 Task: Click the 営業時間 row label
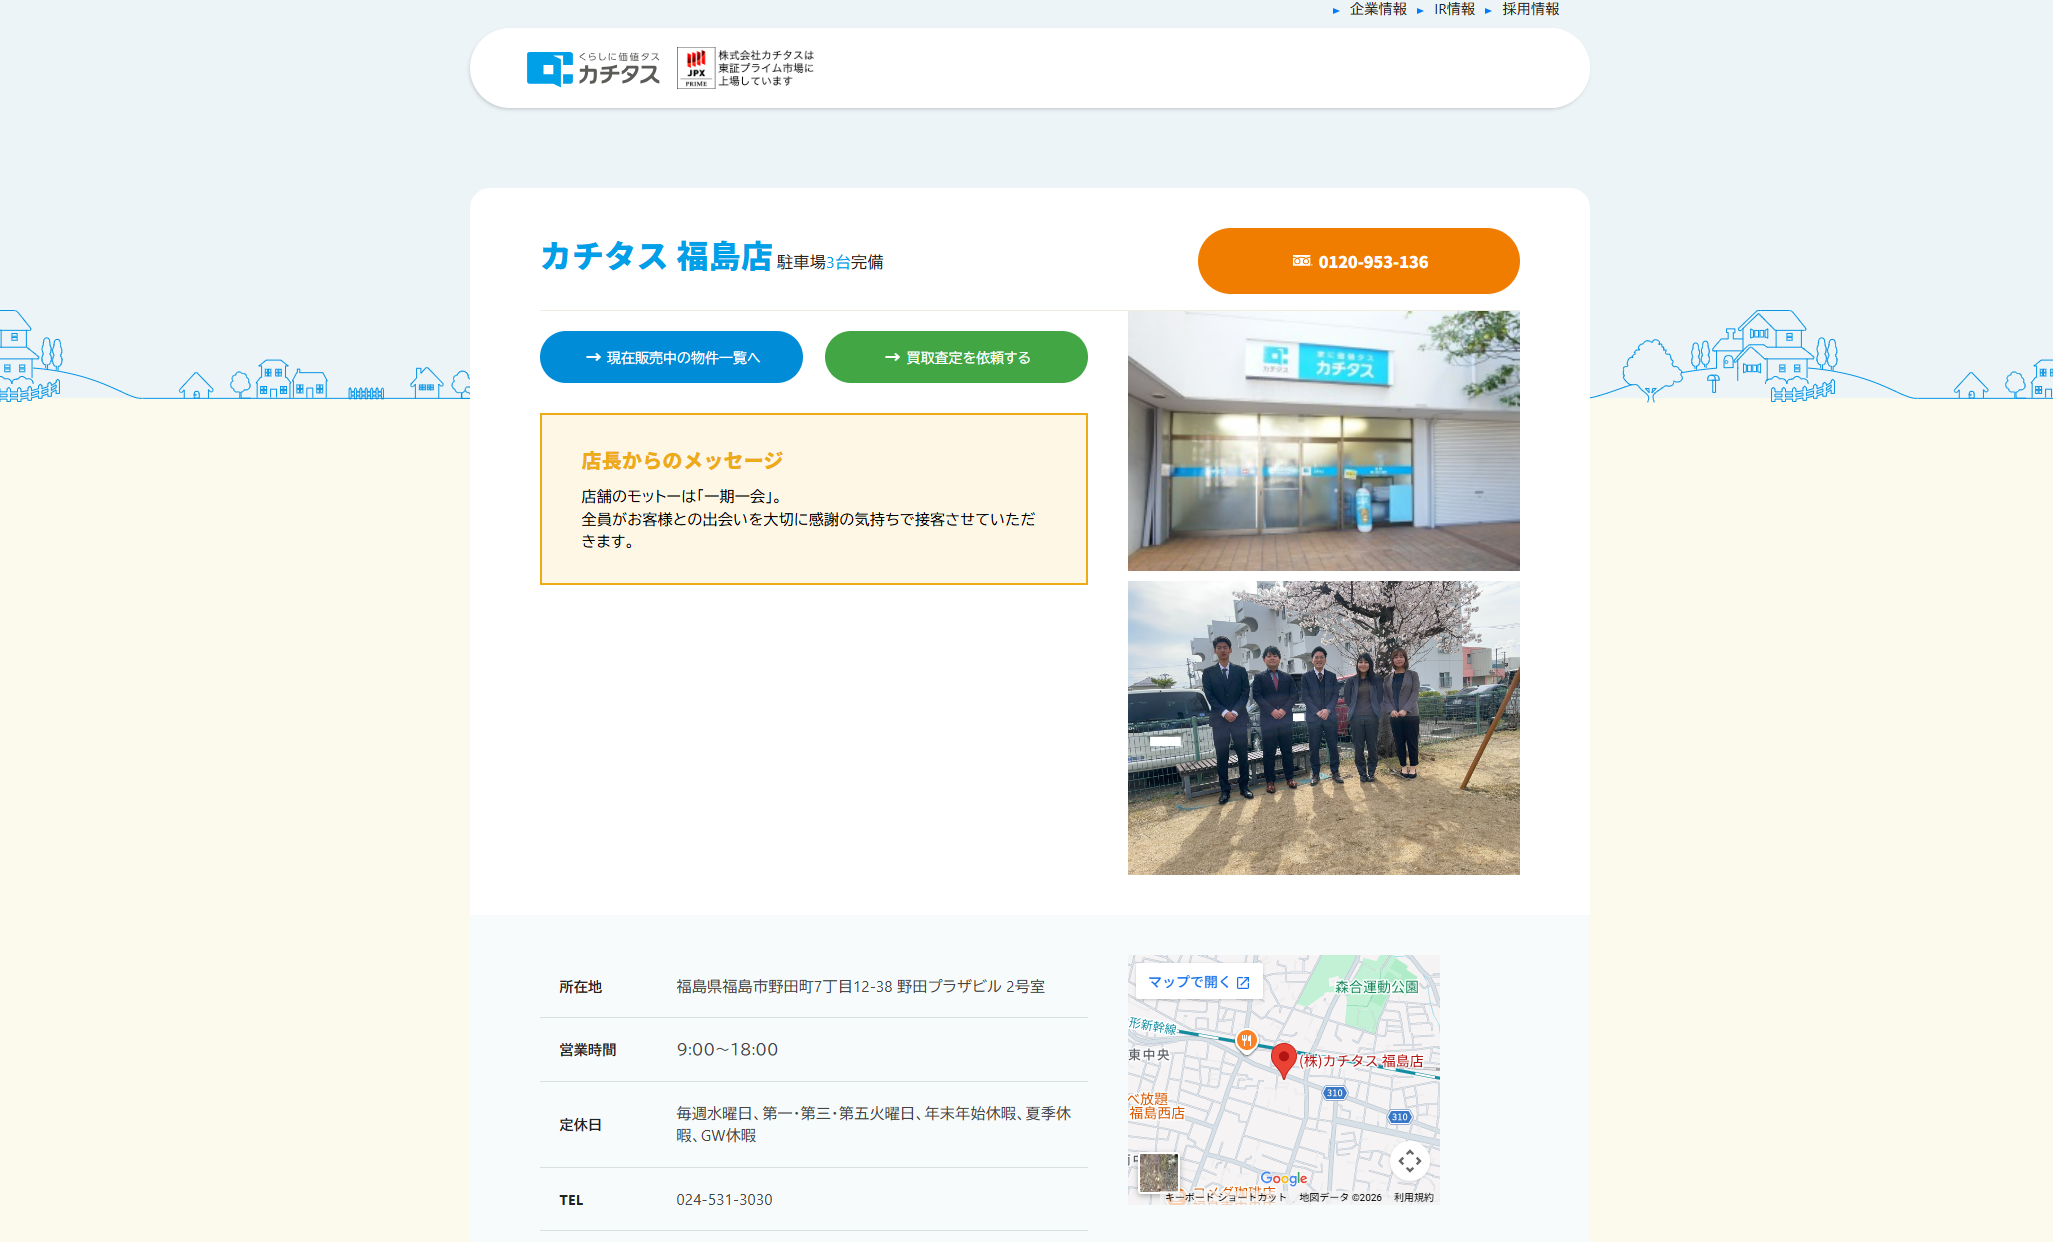tap(587, 1050)
